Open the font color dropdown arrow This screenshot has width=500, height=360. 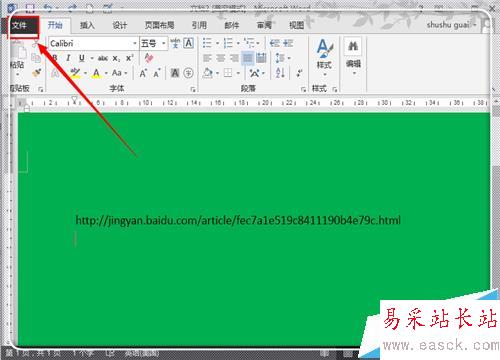click(x=106, y=73)
